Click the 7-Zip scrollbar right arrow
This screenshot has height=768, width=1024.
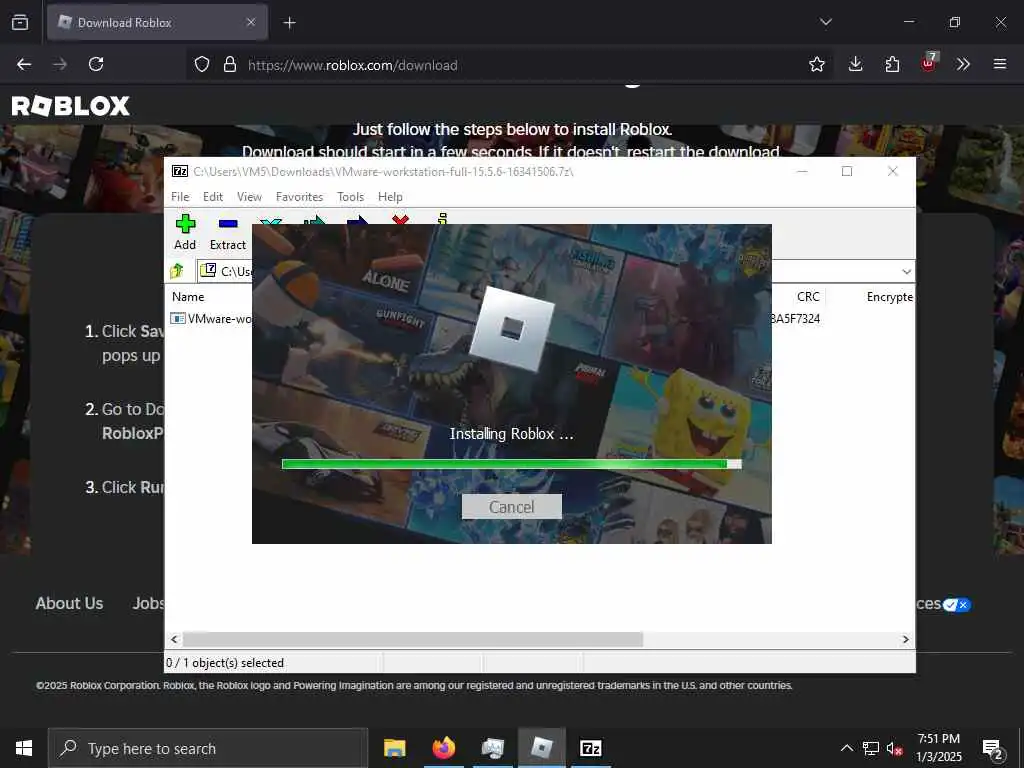point(905,639)
